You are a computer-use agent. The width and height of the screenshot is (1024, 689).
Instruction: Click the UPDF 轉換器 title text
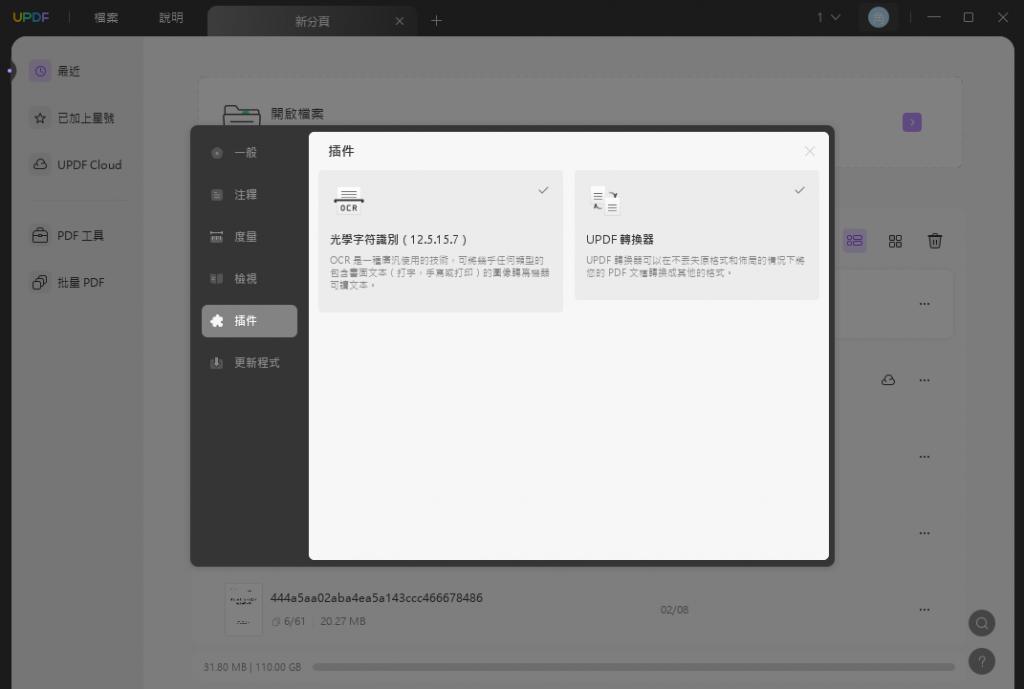point(620,240)
